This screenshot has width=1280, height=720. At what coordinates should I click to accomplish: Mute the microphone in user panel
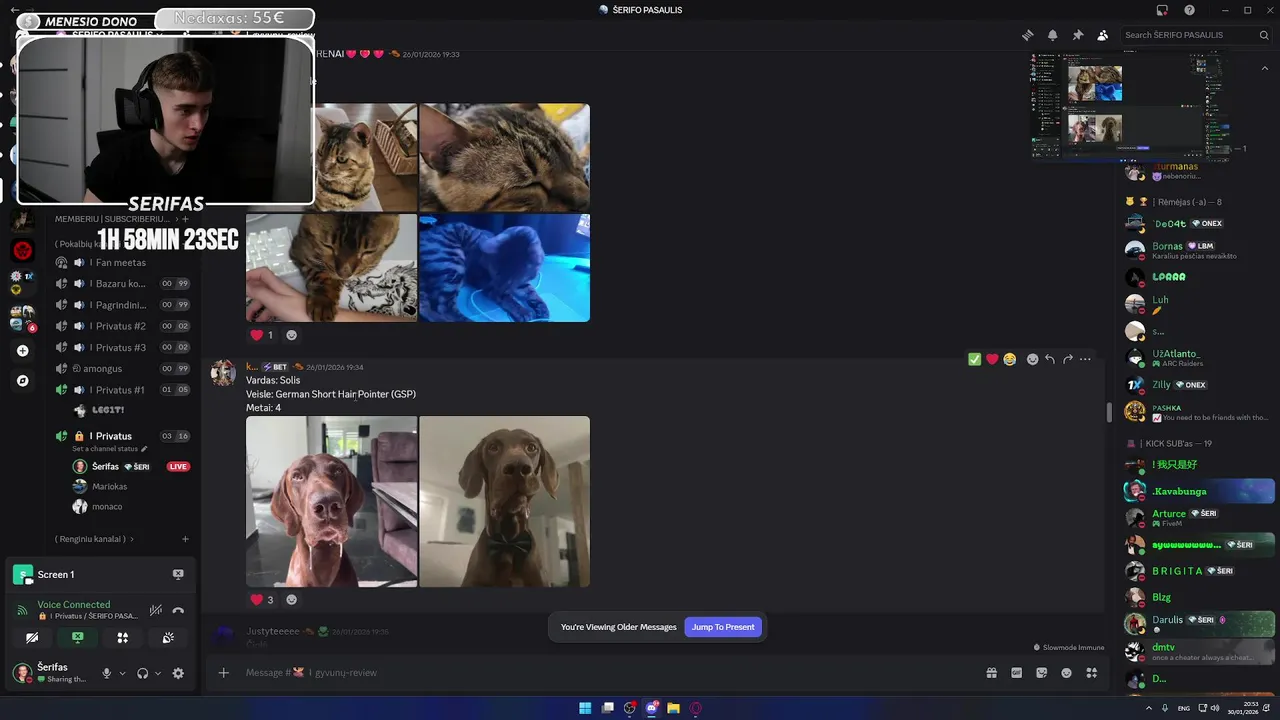coord(106,673)
